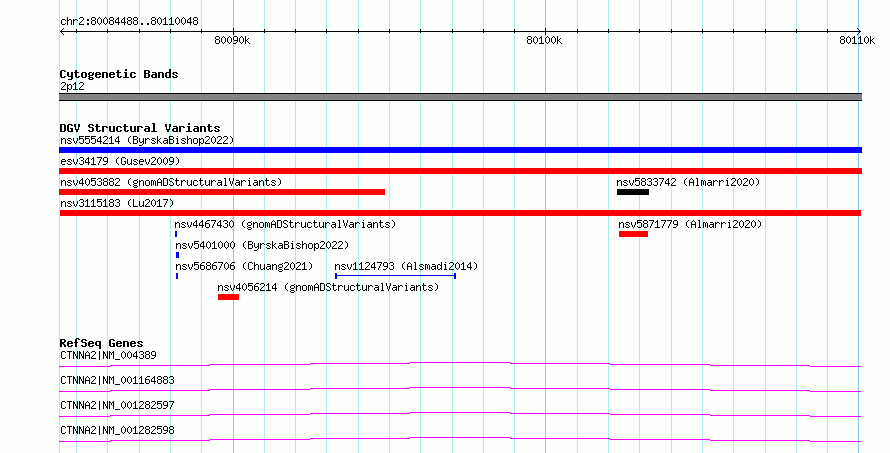The height and width of the screenshot is (453, 890).
Task: Click the magenta NM_001282597 gene line
Action: [460, 414]
